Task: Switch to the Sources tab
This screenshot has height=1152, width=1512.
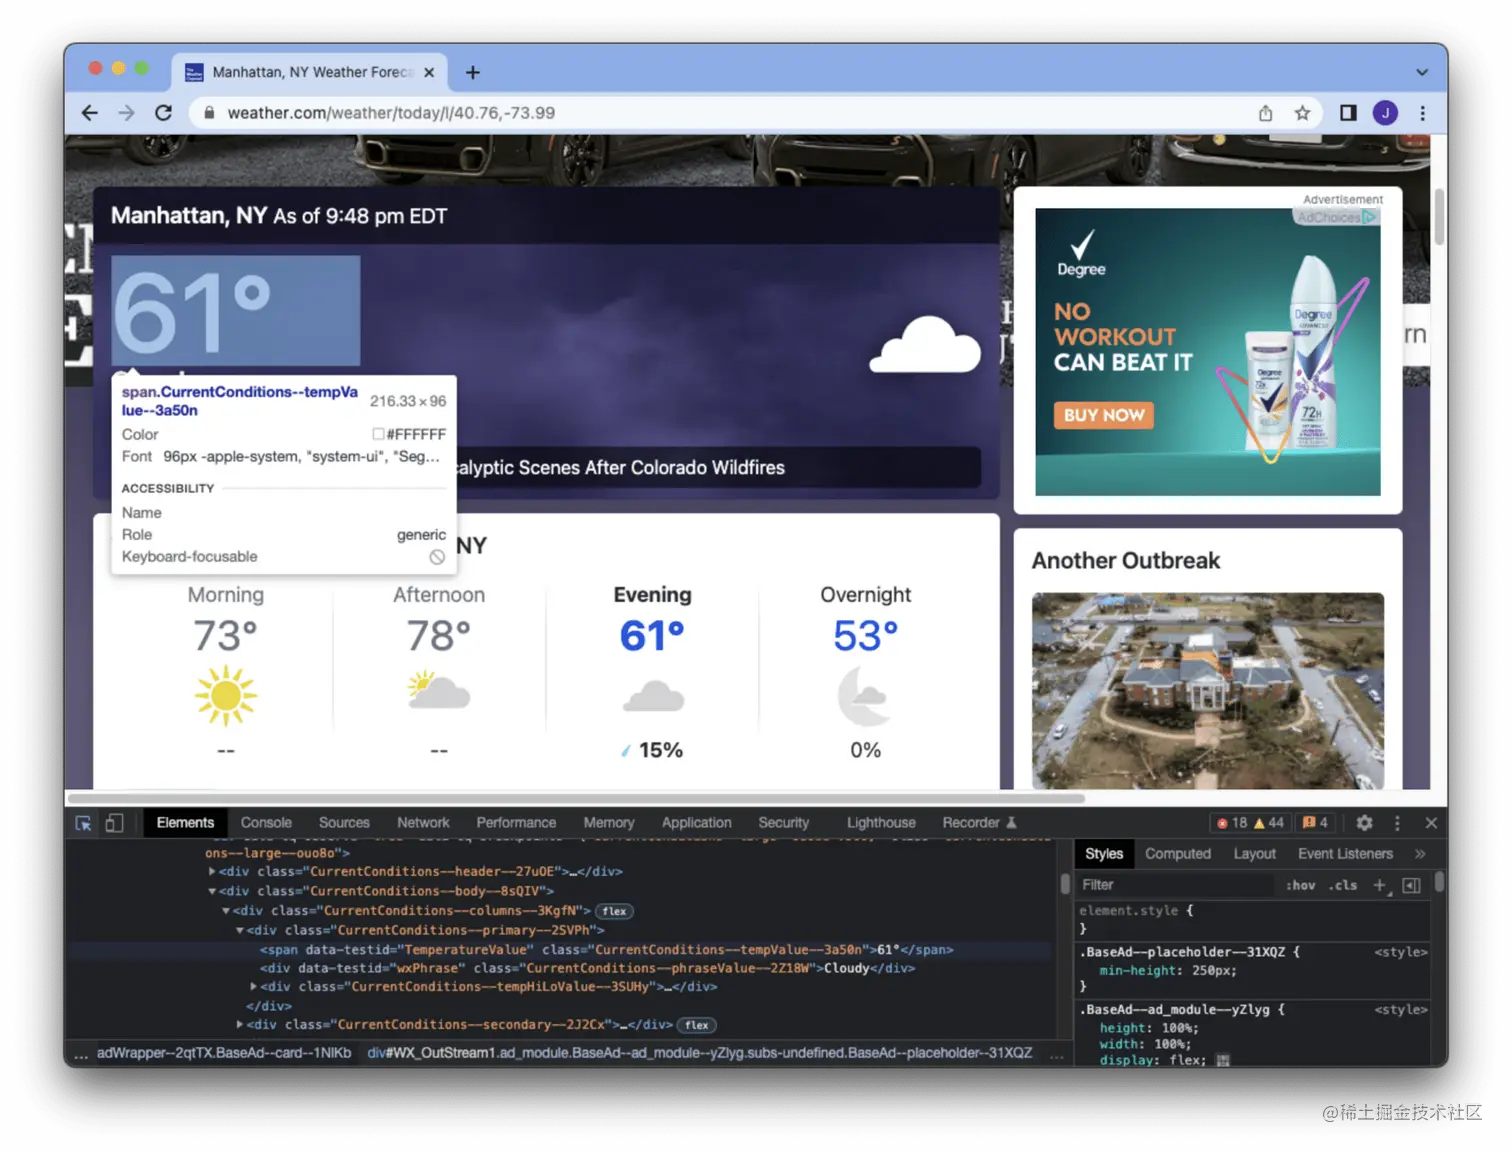Action: 344,823
